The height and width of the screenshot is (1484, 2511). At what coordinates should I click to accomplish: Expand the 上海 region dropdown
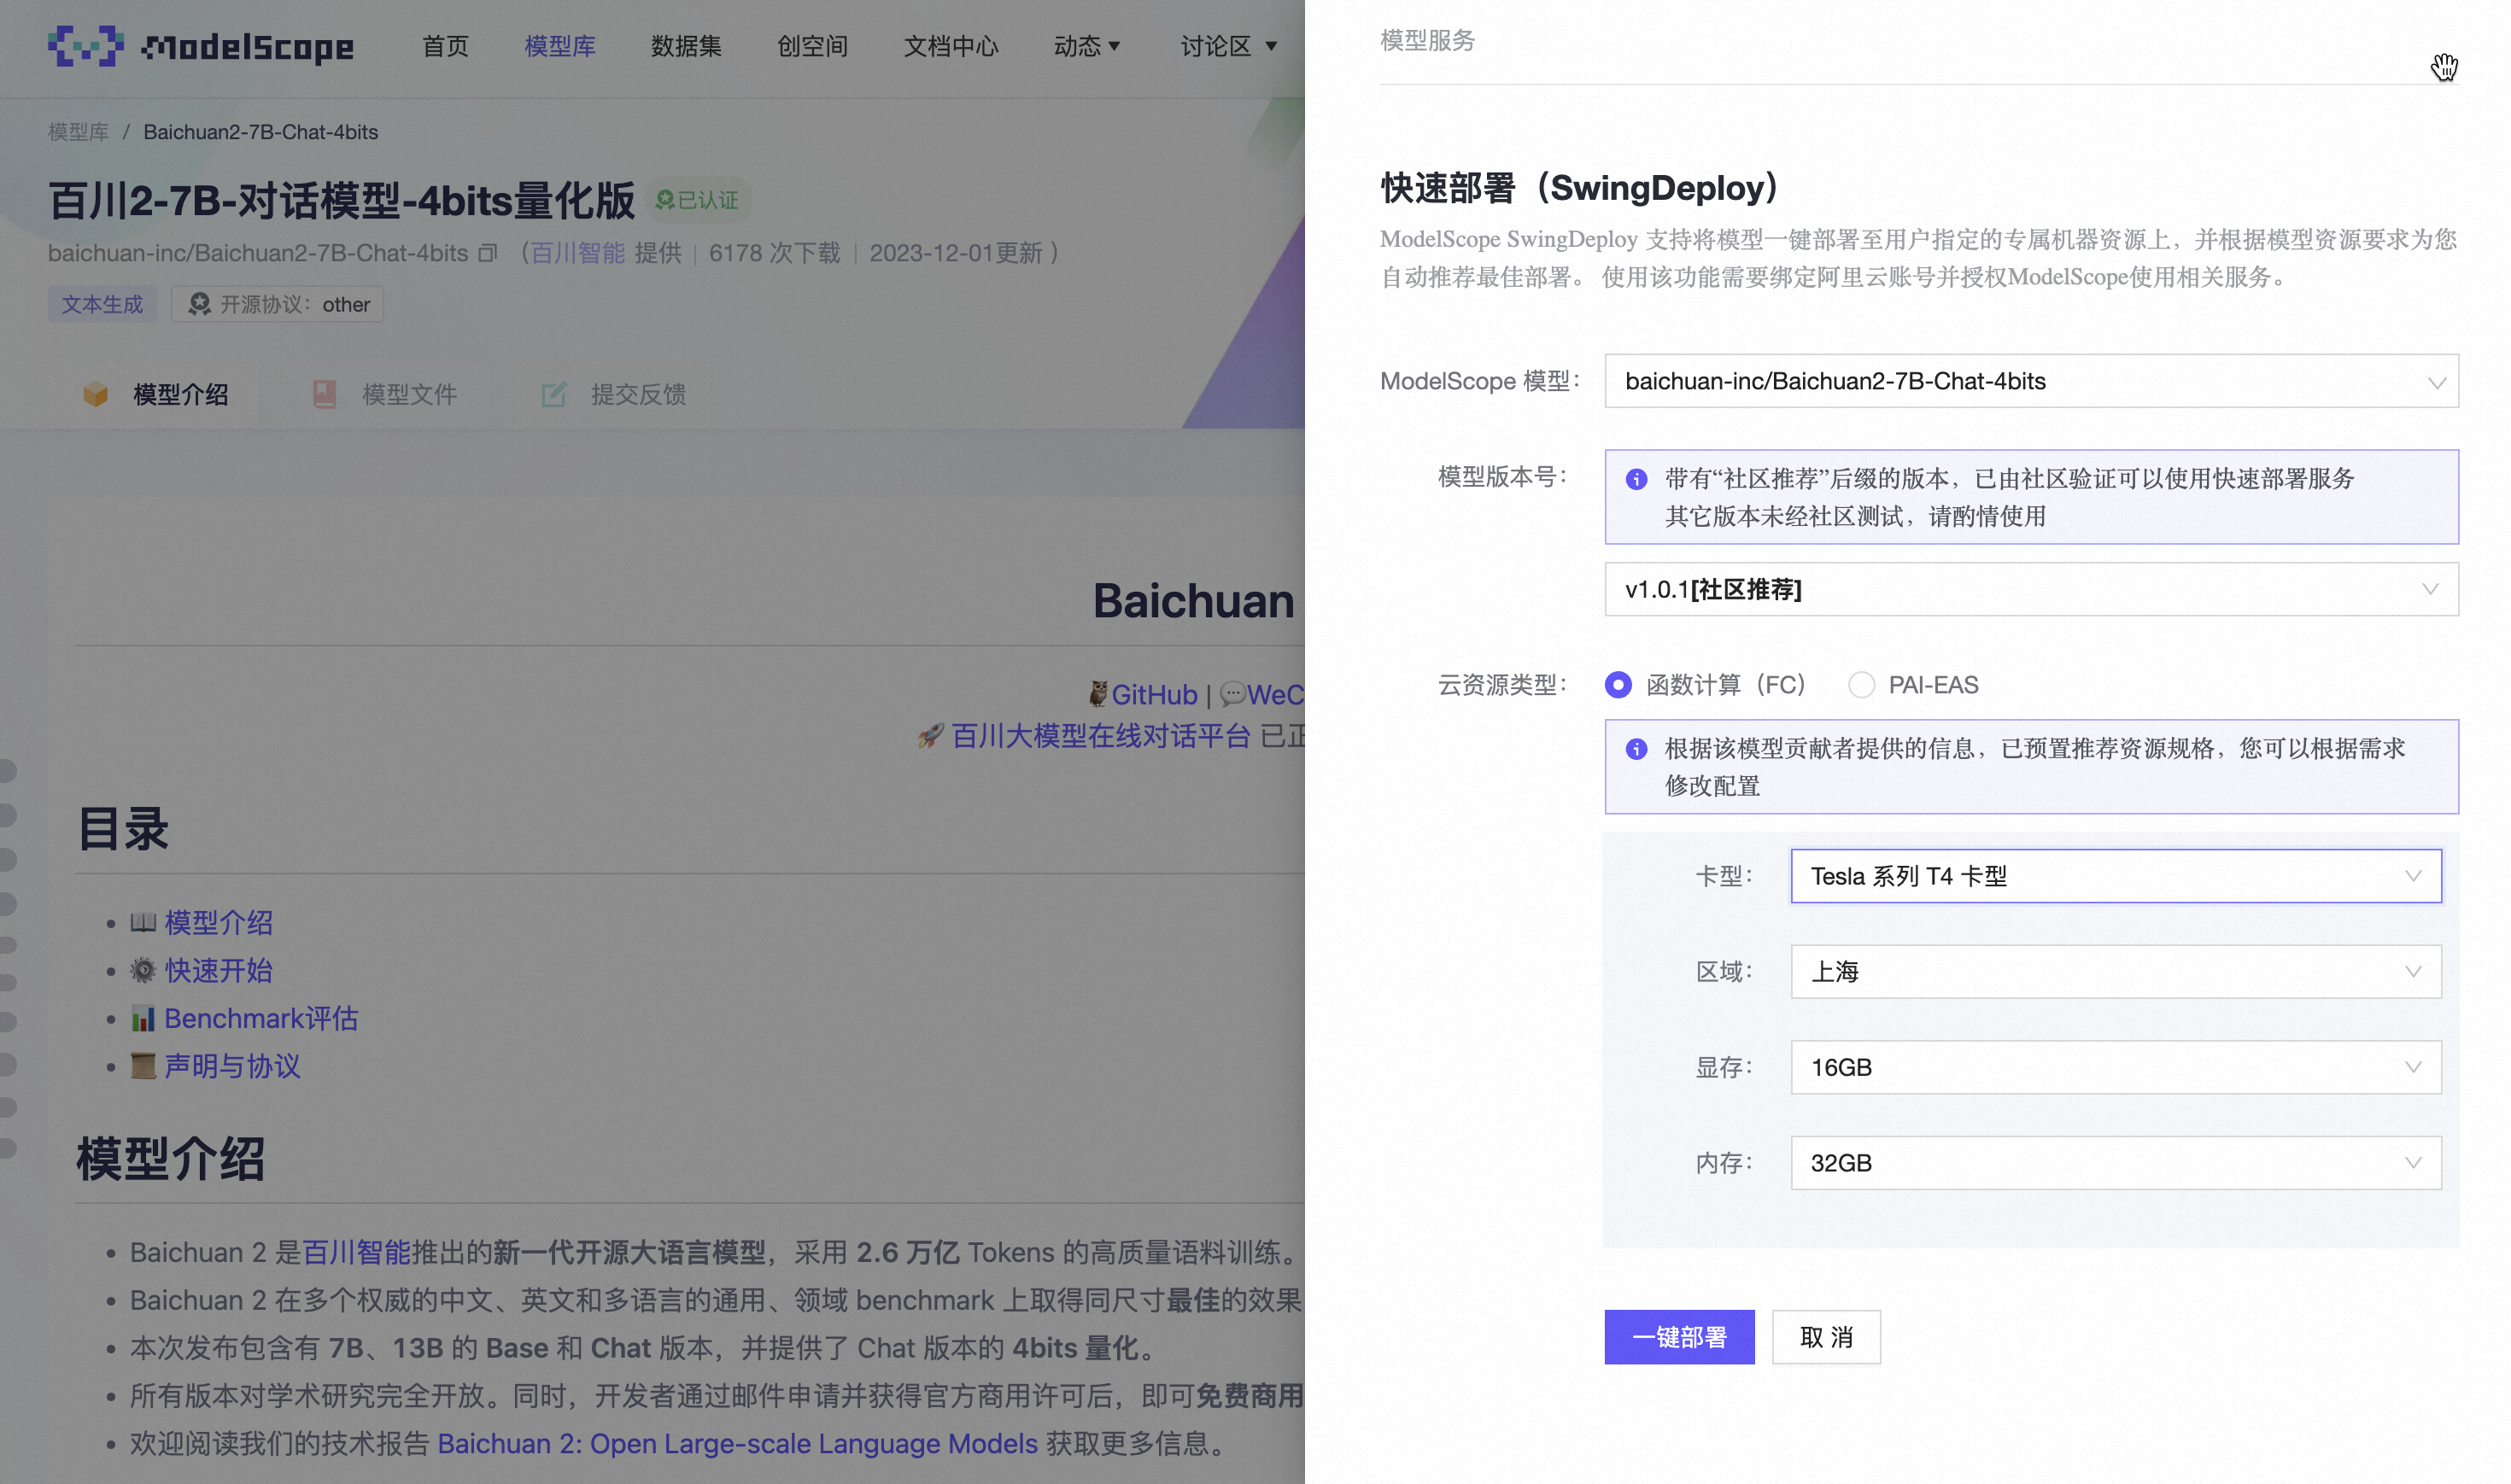[x=2115, y=972]
